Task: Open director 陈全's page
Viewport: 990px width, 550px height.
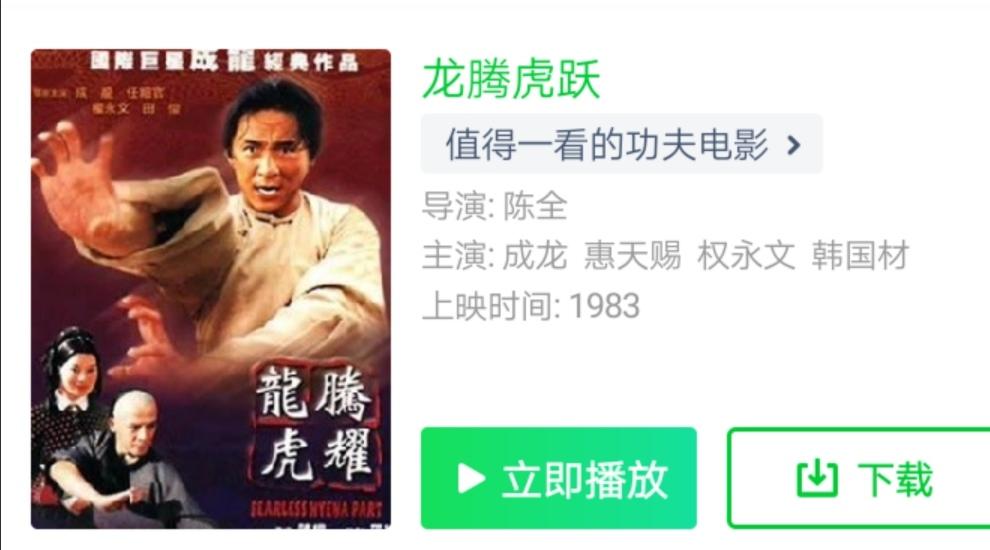Action: point(535,206)
